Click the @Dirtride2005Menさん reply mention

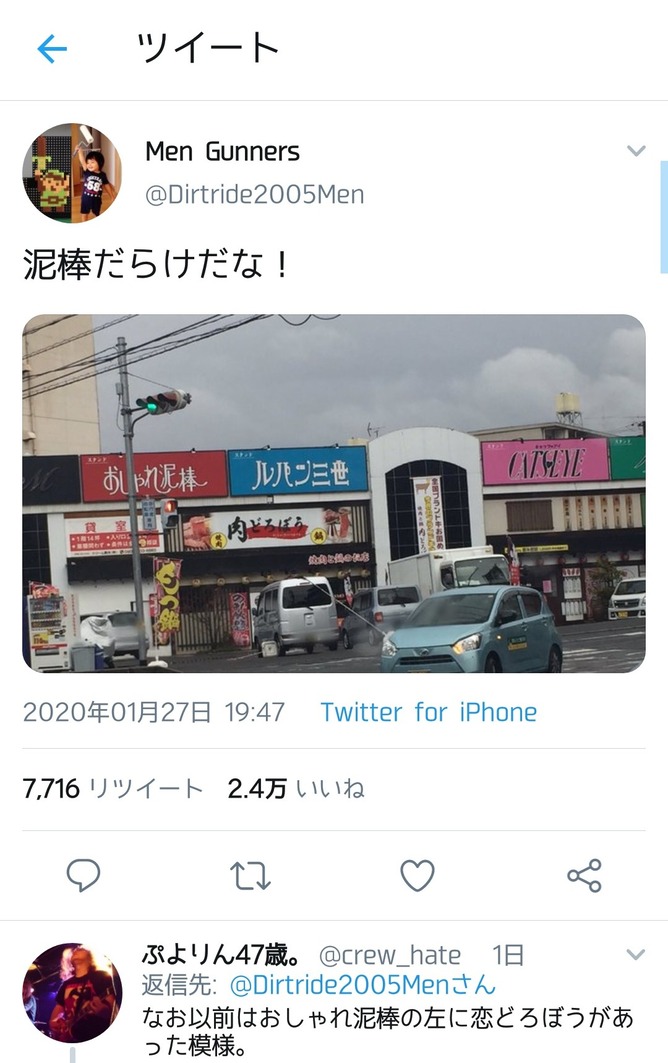363,985
